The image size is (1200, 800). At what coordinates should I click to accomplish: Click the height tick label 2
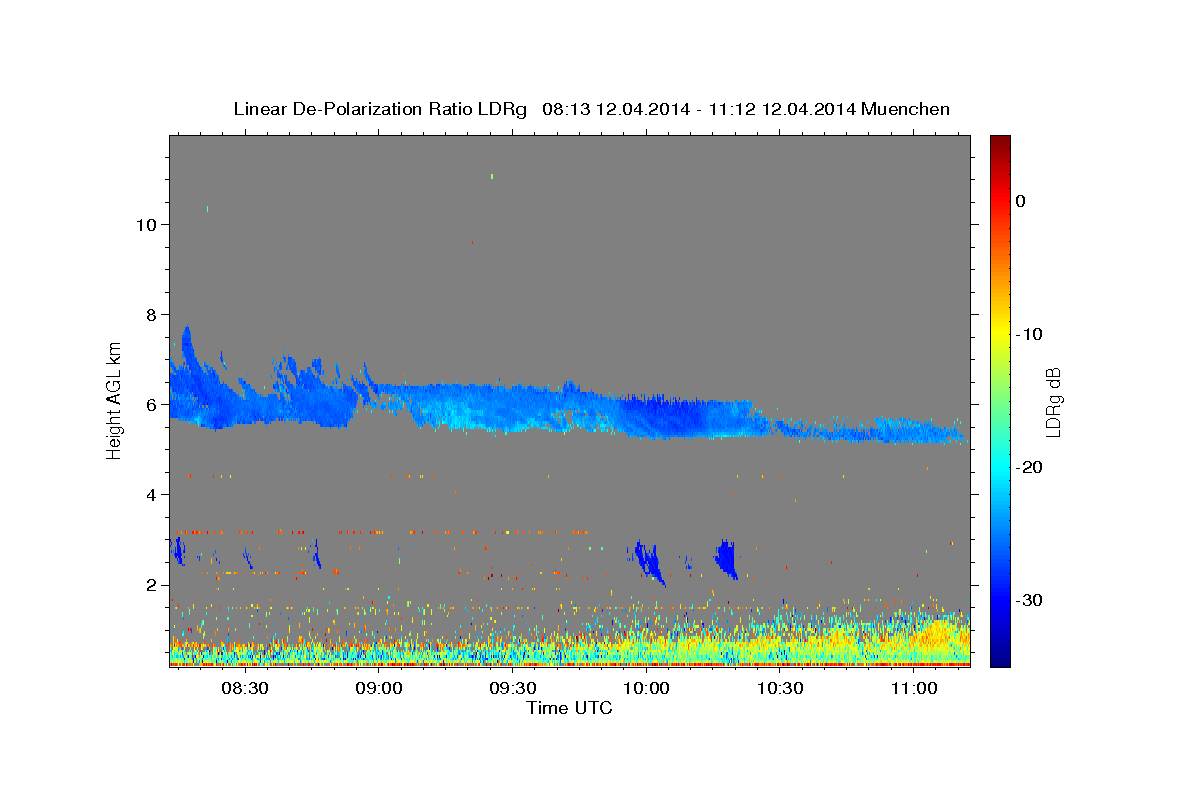[149, 585]
